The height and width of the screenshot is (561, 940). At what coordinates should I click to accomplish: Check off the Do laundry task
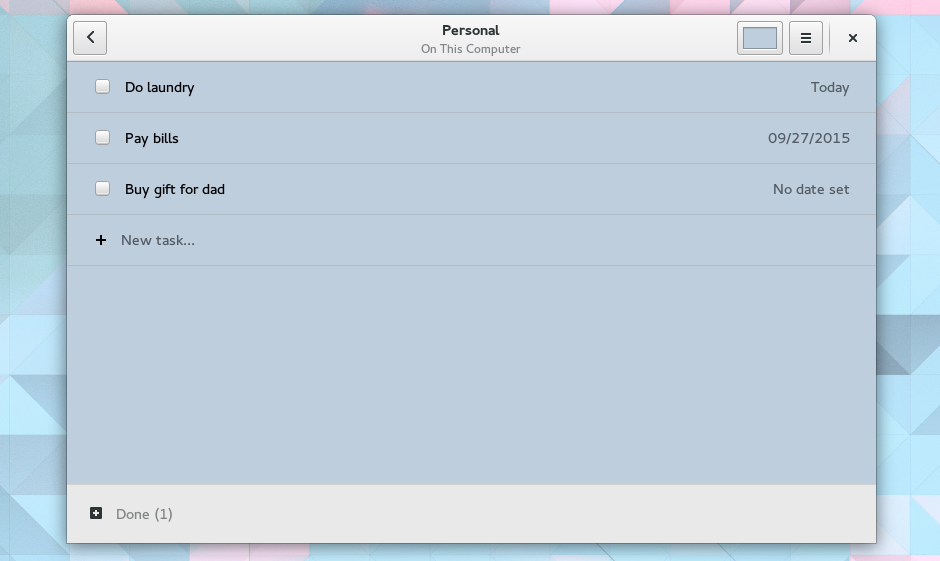[x=103, y=87]
